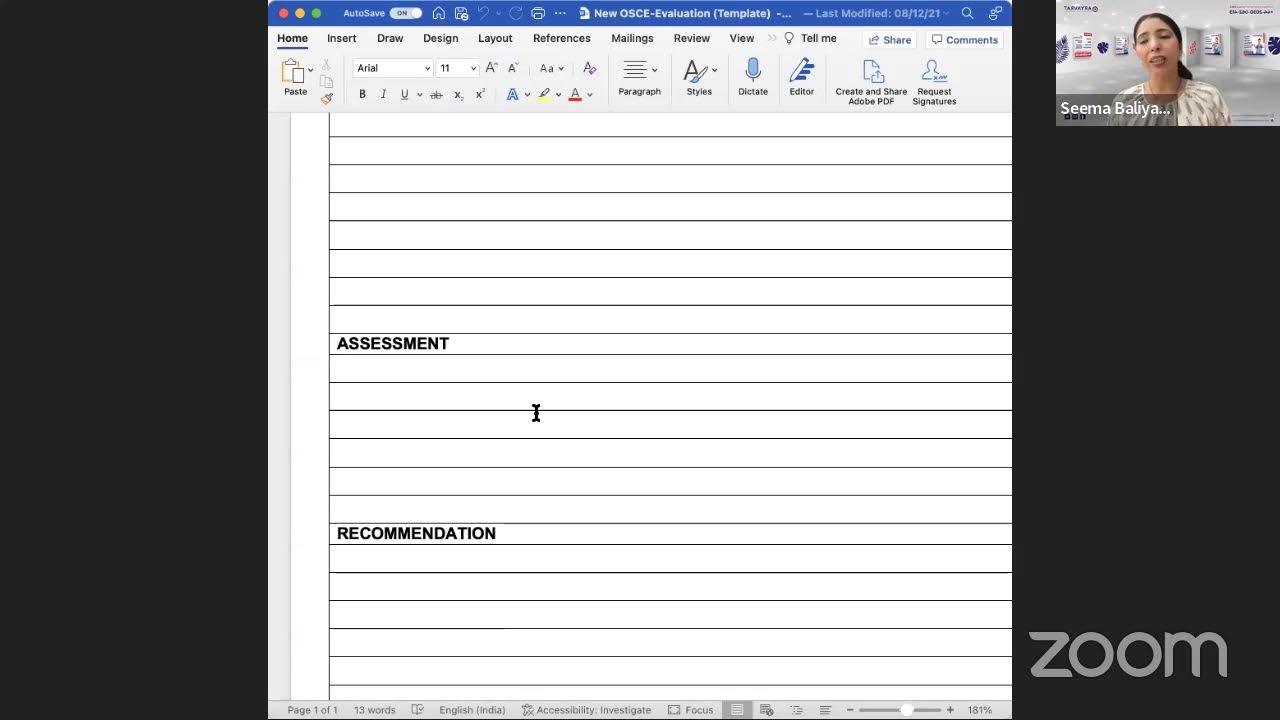
Task: Expand underline style arrow
Action: 419,95
